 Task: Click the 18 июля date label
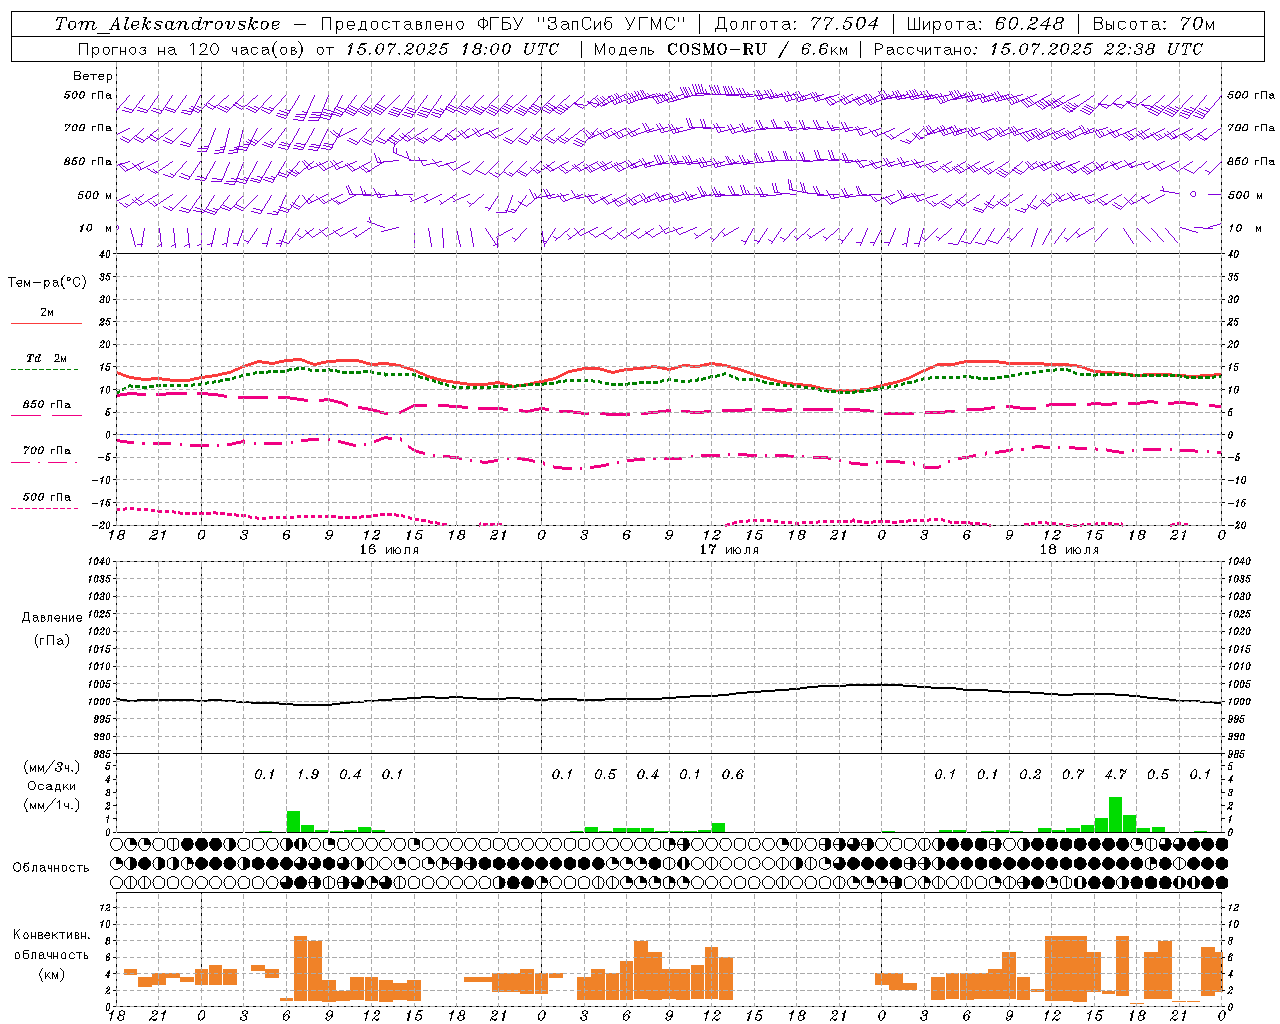(1069, 550)
